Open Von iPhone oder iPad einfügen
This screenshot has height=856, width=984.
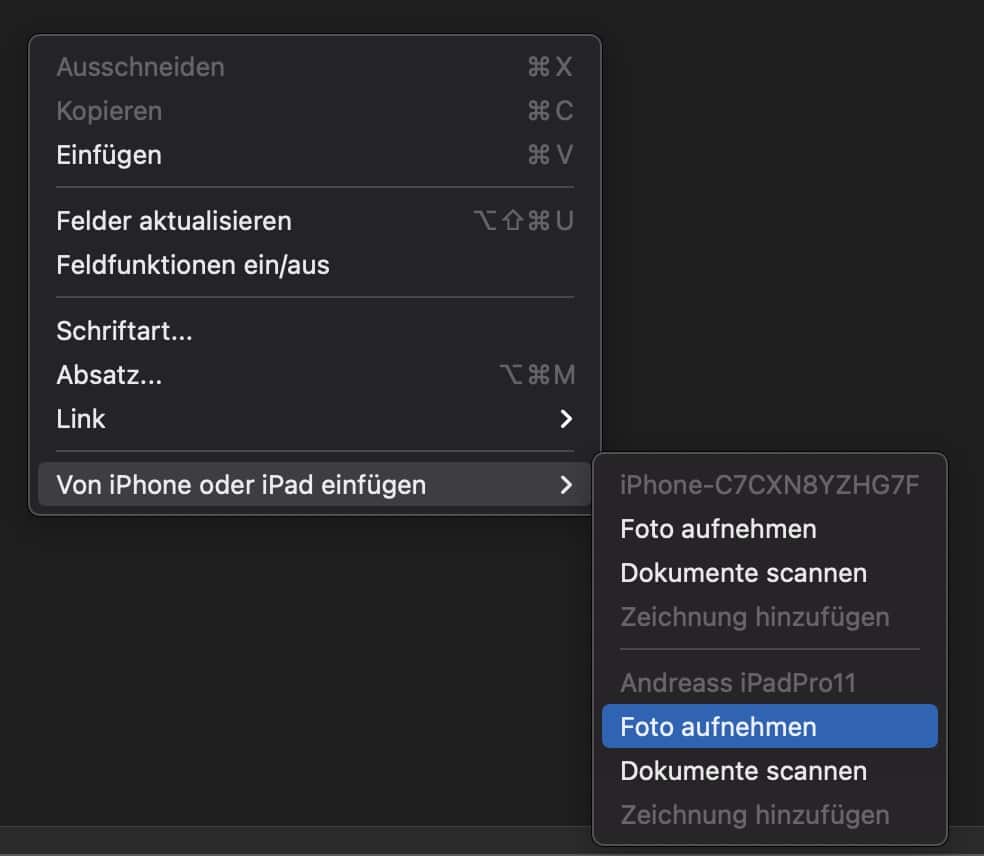pos(241,485)
